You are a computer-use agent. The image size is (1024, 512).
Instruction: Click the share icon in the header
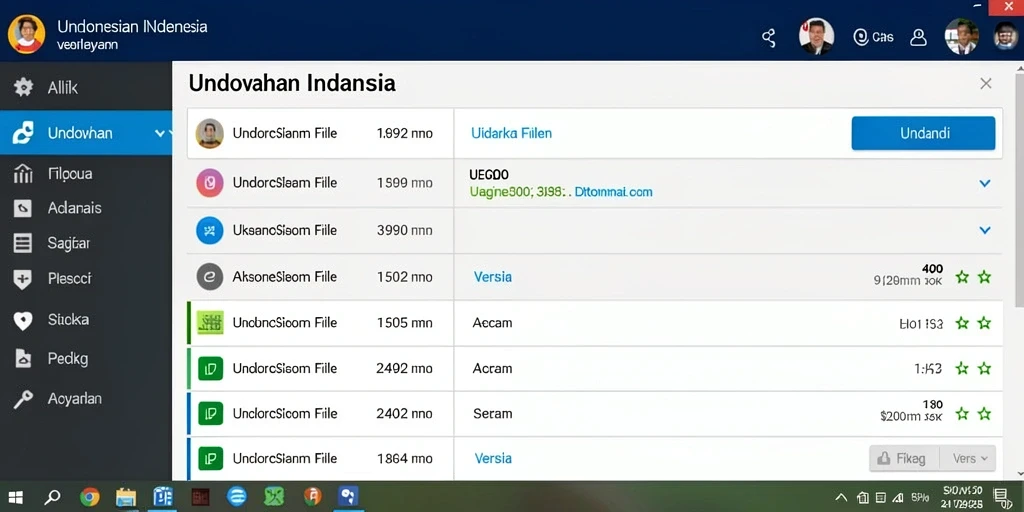[x=769, y=37]
